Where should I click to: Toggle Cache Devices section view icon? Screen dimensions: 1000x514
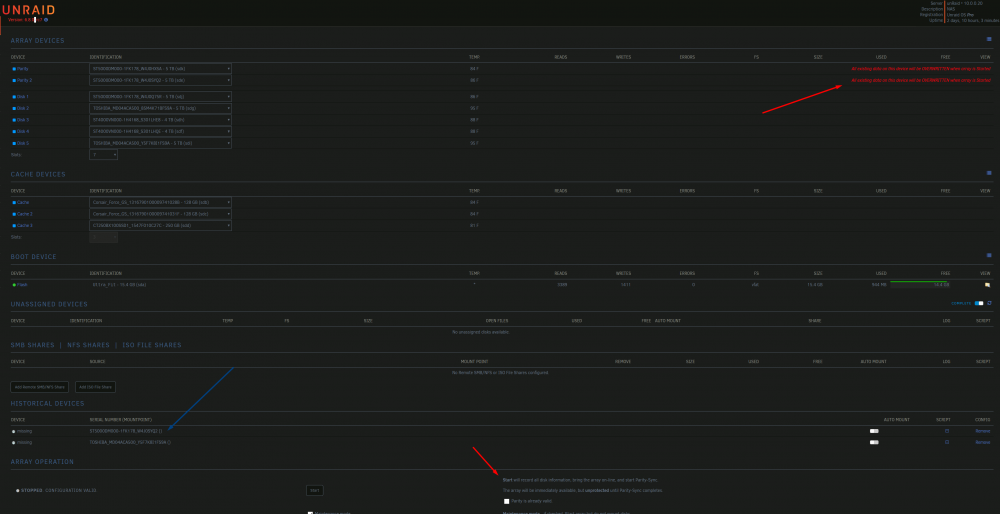(x=989, y=173)
